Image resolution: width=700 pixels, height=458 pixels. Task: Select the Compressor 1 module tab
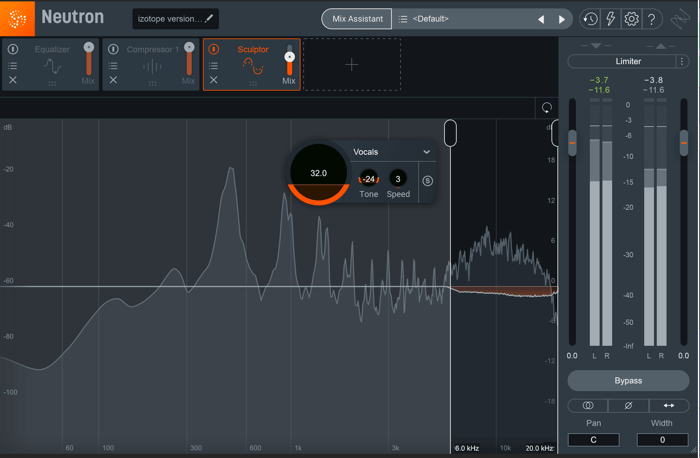(151, 65)
